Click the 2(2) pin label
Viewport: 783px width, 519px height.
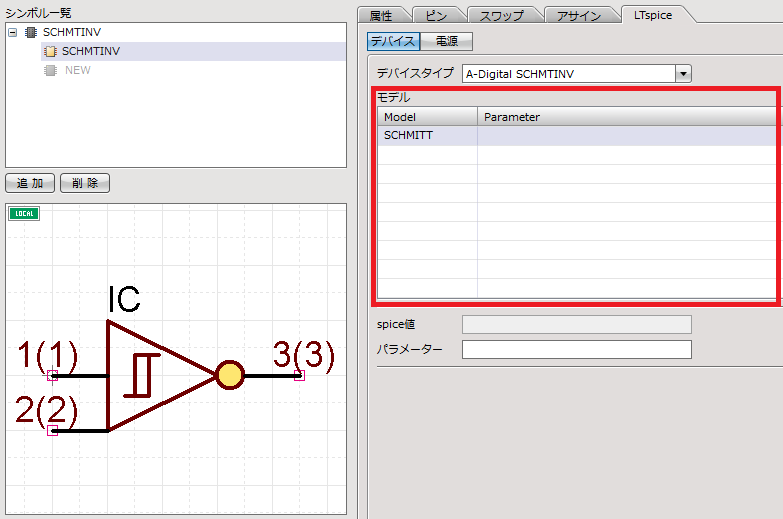click(x=46, y=411)
